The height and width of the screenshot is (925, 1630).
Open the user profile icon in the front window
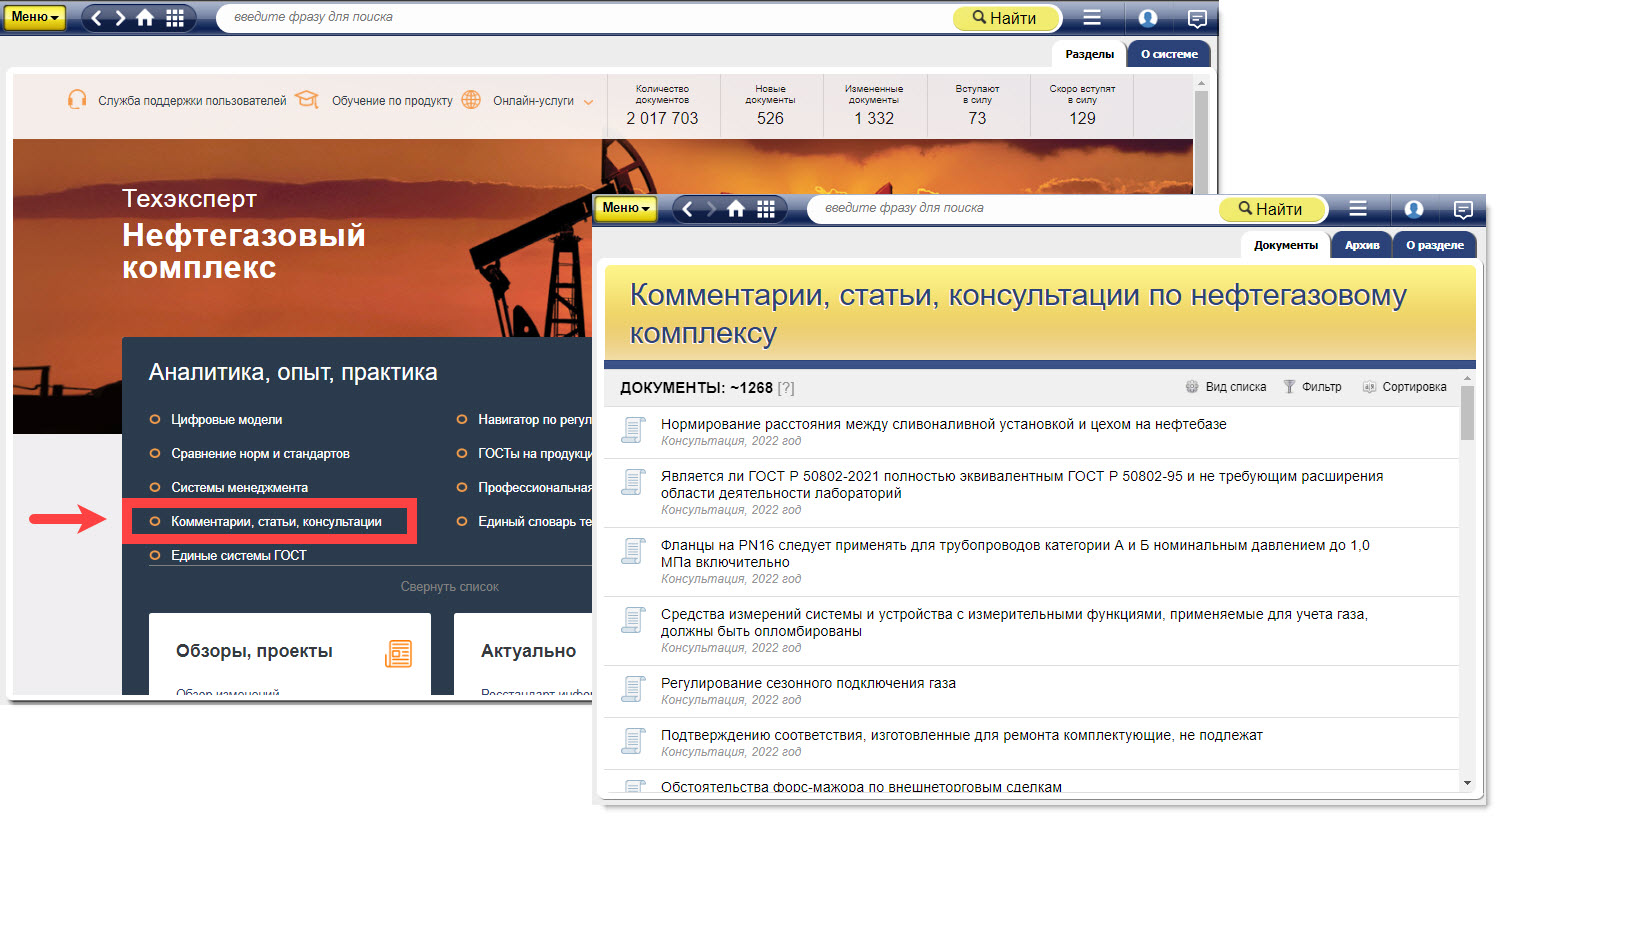(x=1414, y=209)
